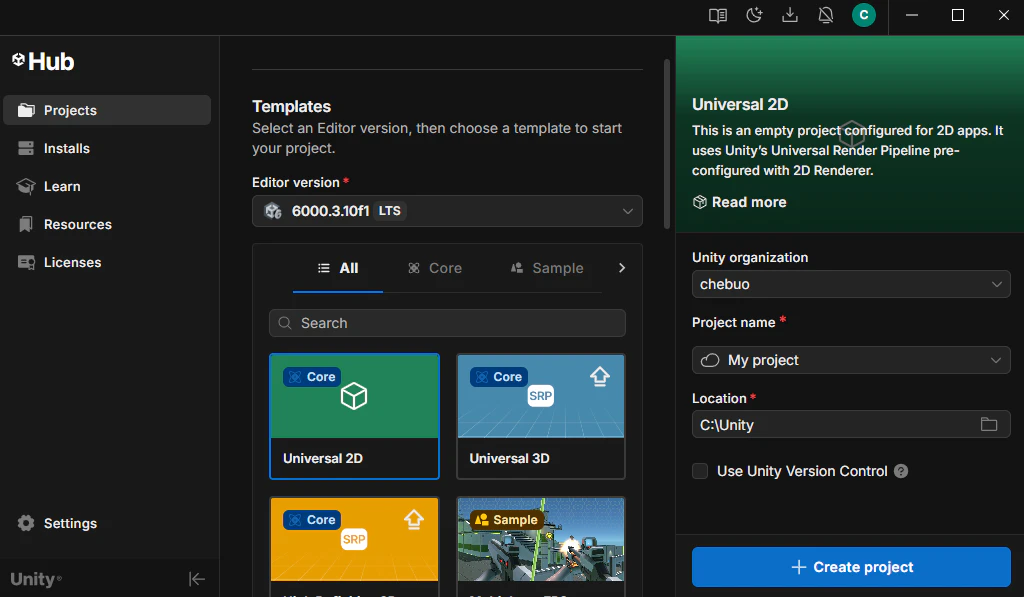
Task: Click the LTS tag in Editor version
Action: pyautogui.click(x=390, y=211)
